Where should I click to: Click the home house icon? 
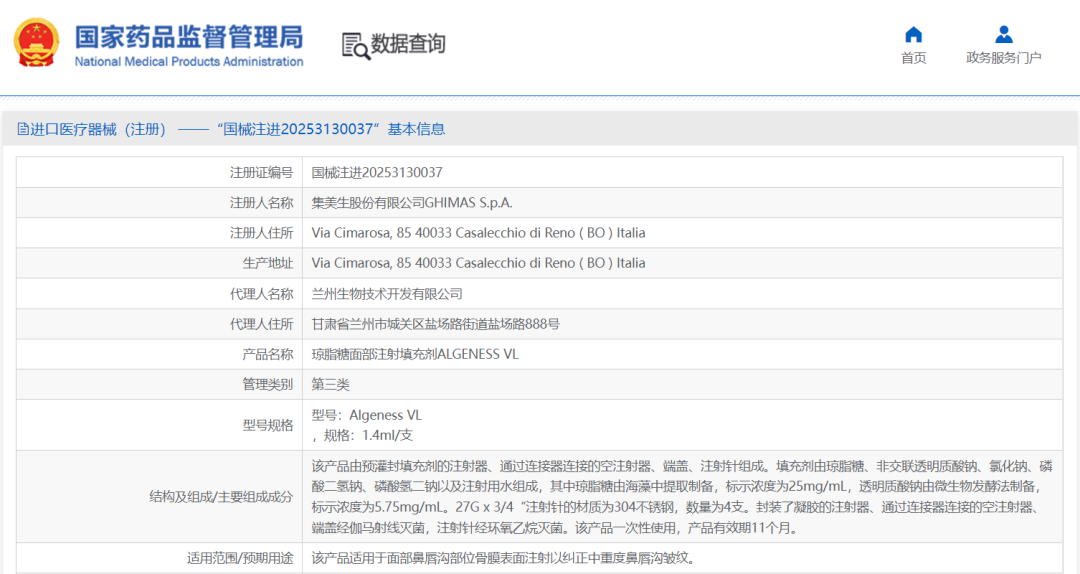(x=913, y=34)
